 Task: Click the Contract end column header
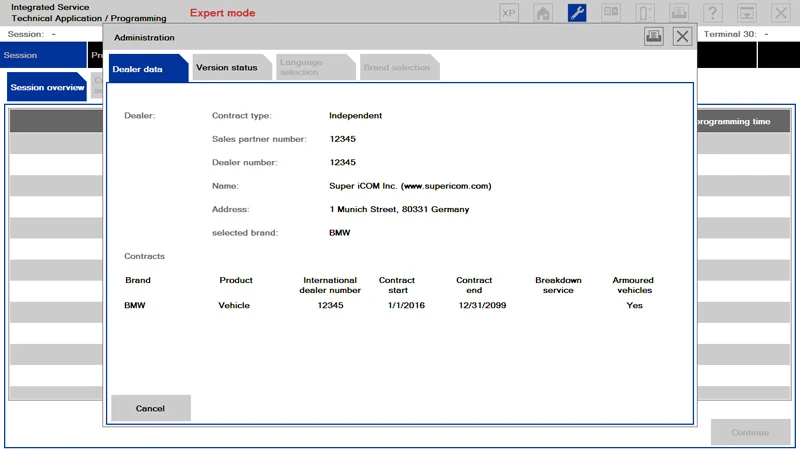(474, 285)
